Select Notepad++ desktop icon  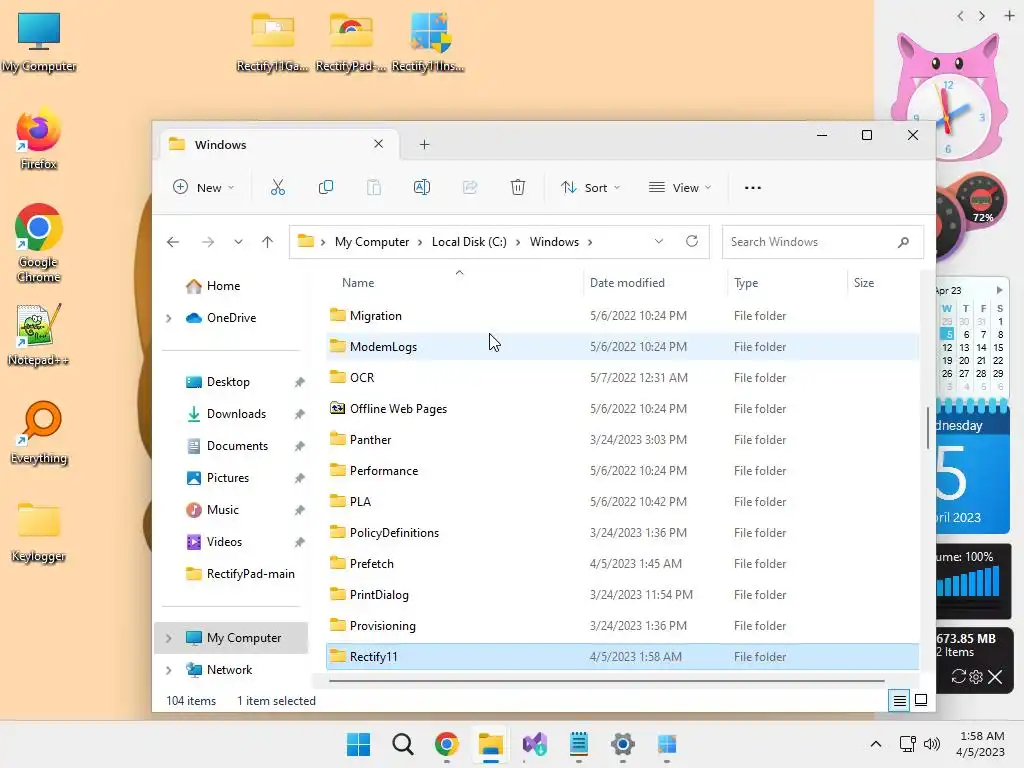[39, 334]
